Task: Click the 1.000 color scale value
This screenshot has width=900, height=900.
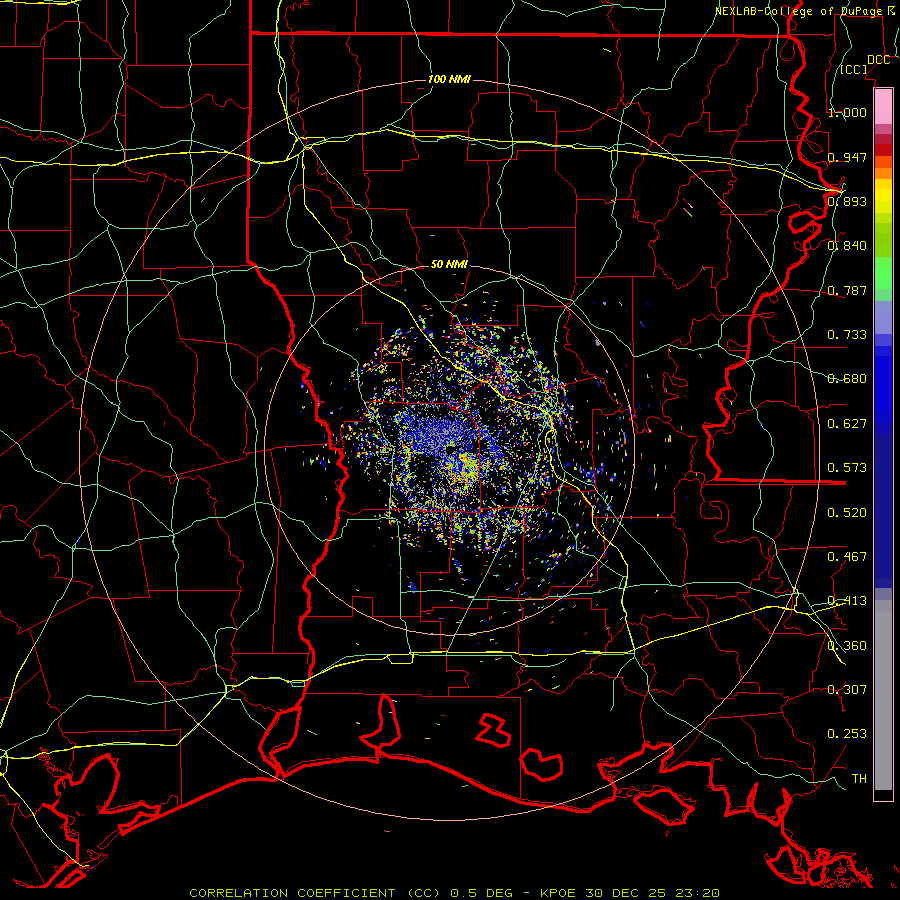Action: pos(847,112)
